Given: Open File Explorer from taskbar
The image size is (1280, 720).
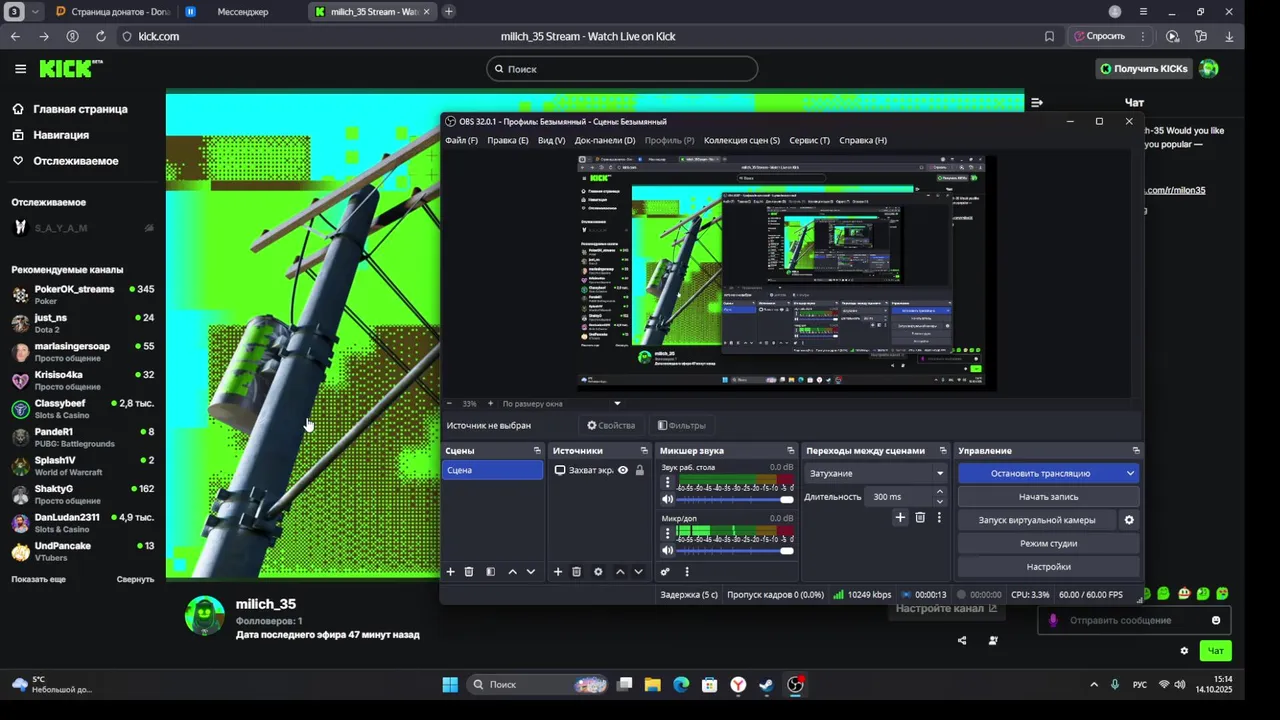Looking at the screenshot, I should [x=652, y=685].
